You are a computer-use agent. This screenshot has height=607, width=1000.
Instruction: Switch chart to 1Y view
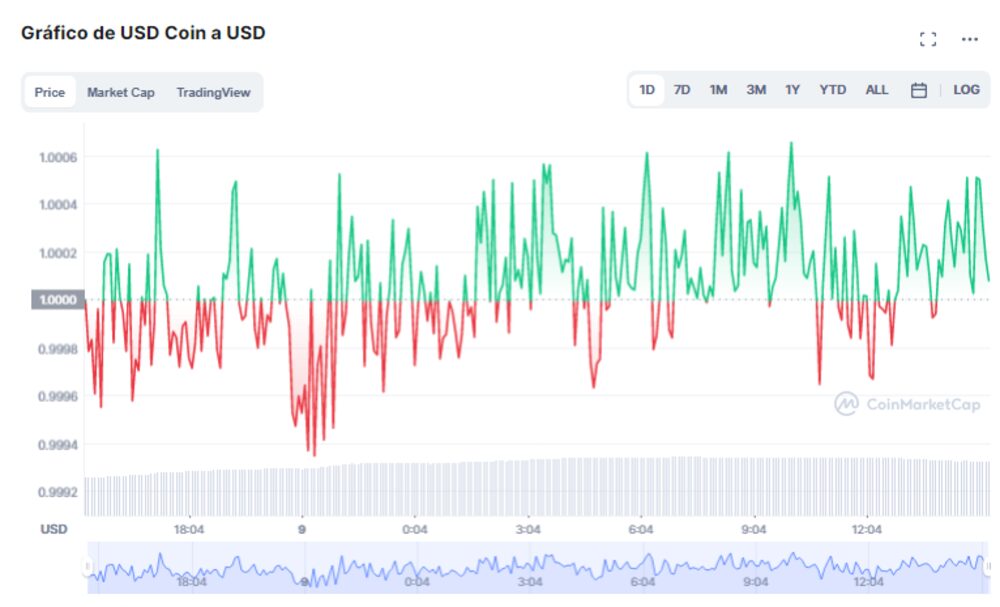click(790, 89)
